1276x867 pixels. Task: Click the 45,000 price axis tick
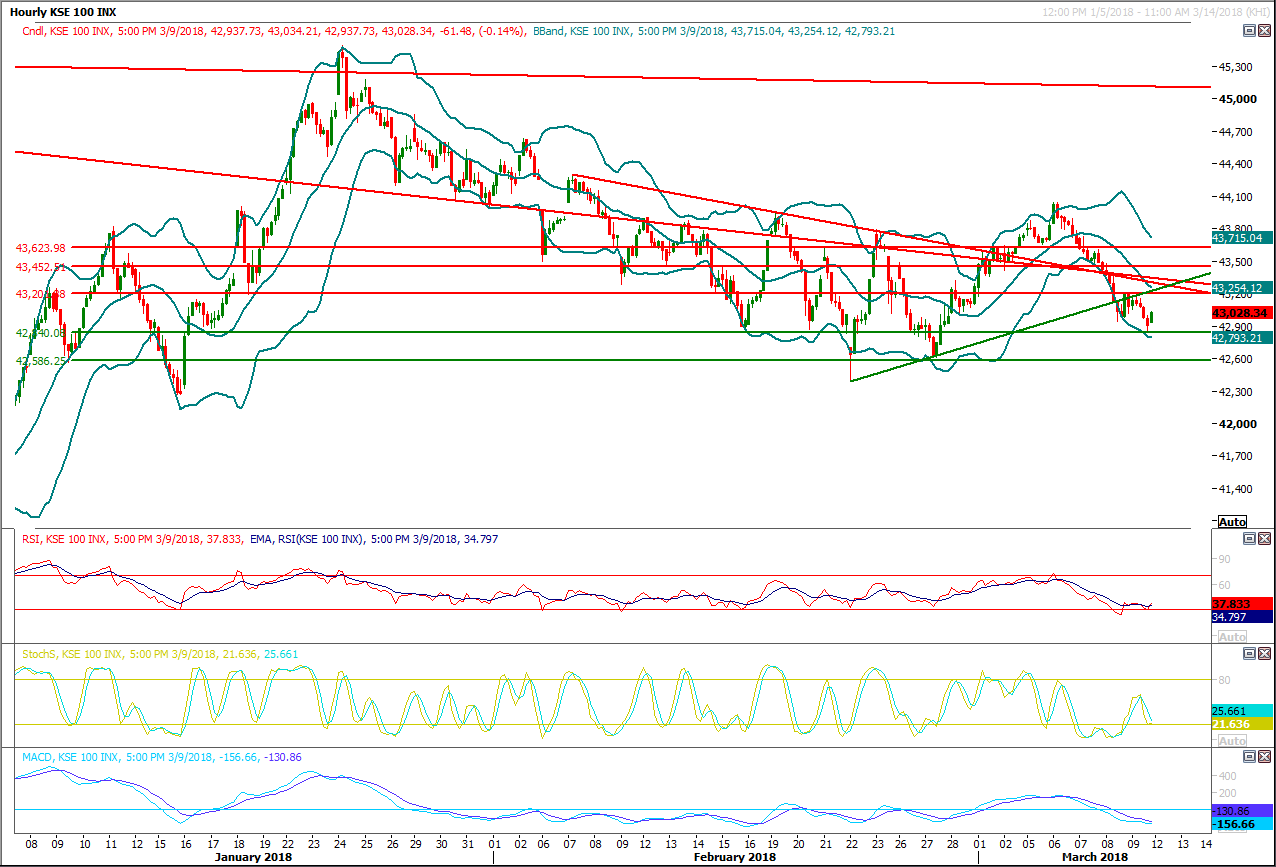(1236, 99)
